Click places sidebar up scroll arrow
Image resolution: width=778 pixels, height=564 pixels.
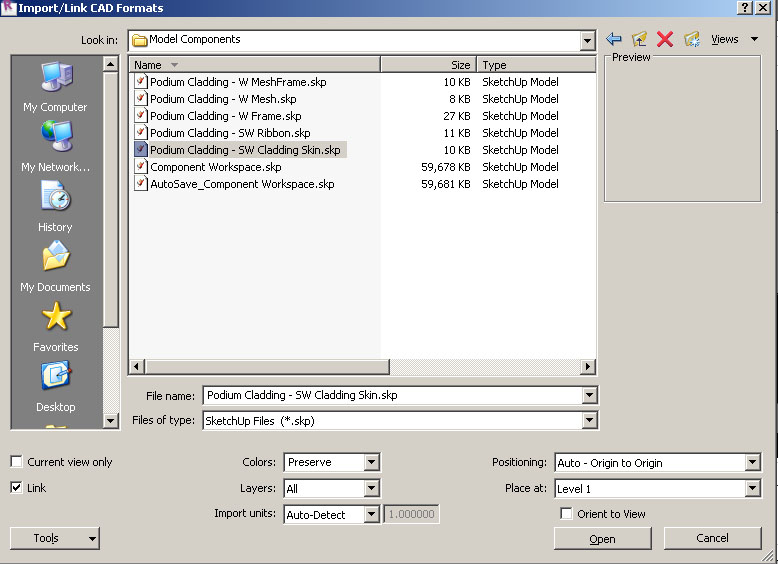click(x=110, y=64)
